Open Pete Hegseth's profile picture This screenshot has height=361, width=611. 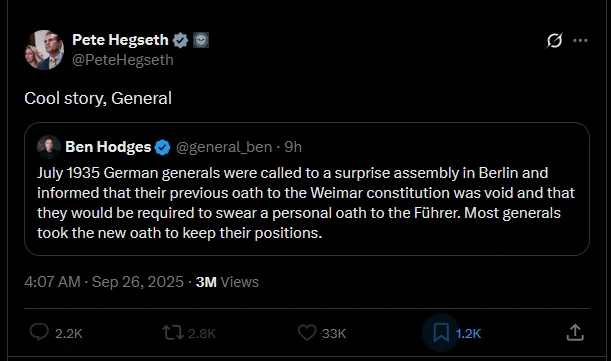point(44,50)
